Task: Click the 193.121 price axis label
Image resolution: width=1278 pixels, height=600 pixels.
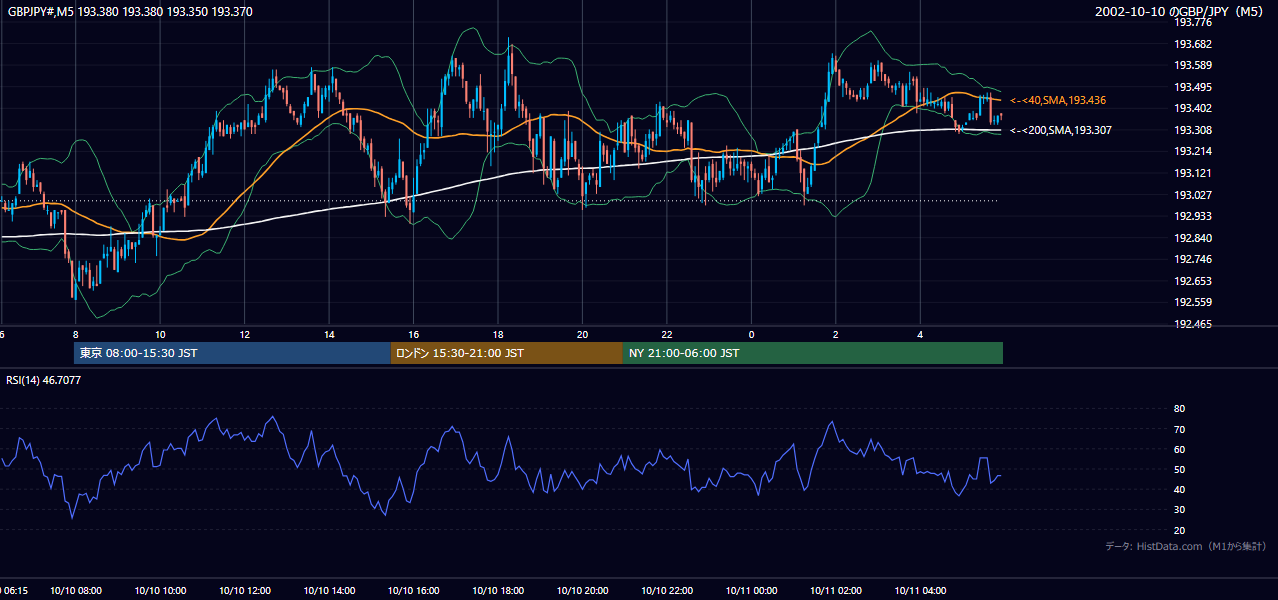Action: point(1193,173)
